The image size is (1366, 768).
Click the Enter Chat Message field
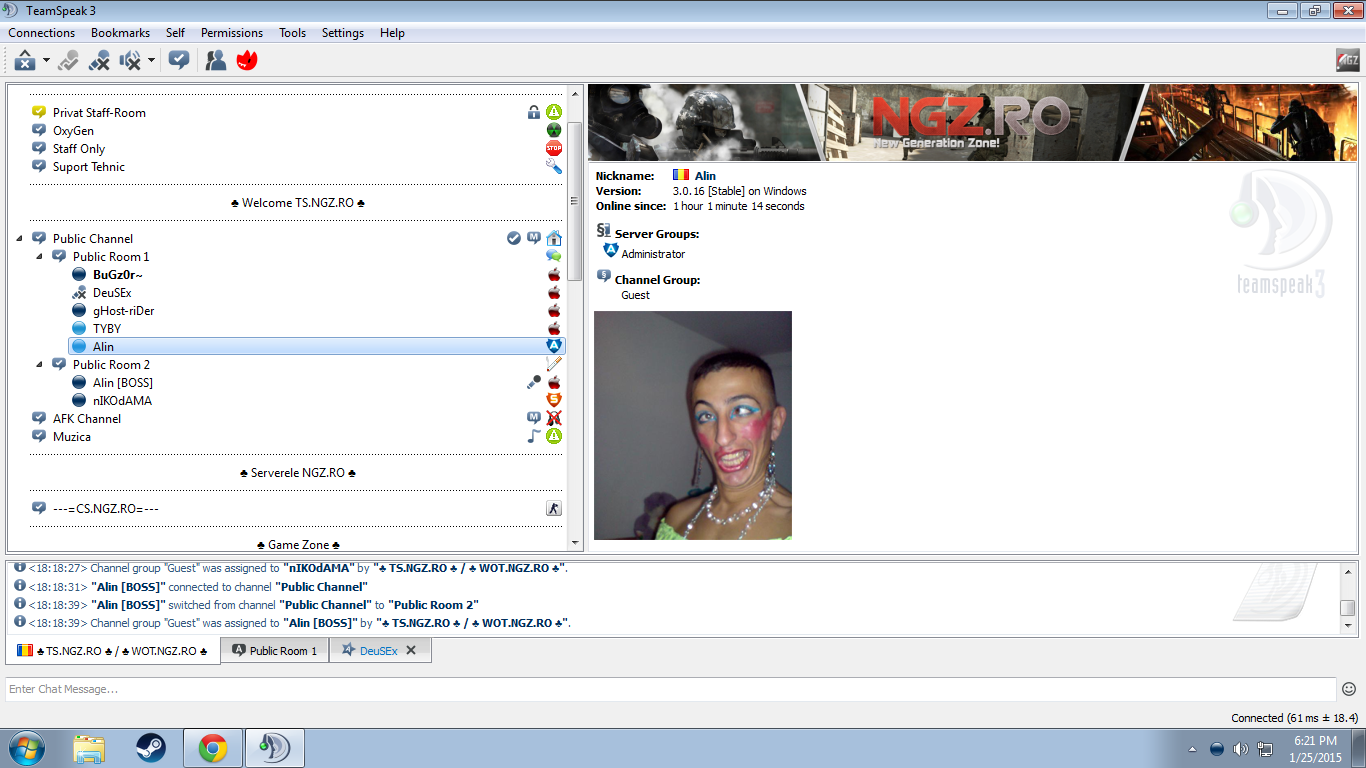click(670, 689)
